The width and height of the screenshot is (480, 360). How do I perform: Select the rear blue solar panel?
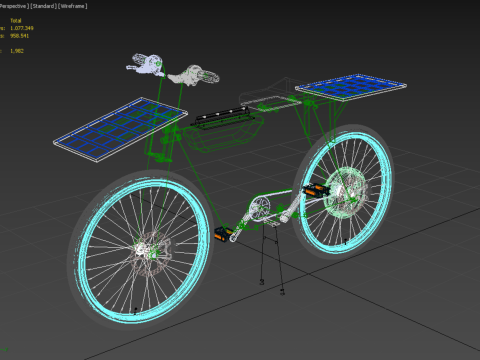(x=351, y=87)
